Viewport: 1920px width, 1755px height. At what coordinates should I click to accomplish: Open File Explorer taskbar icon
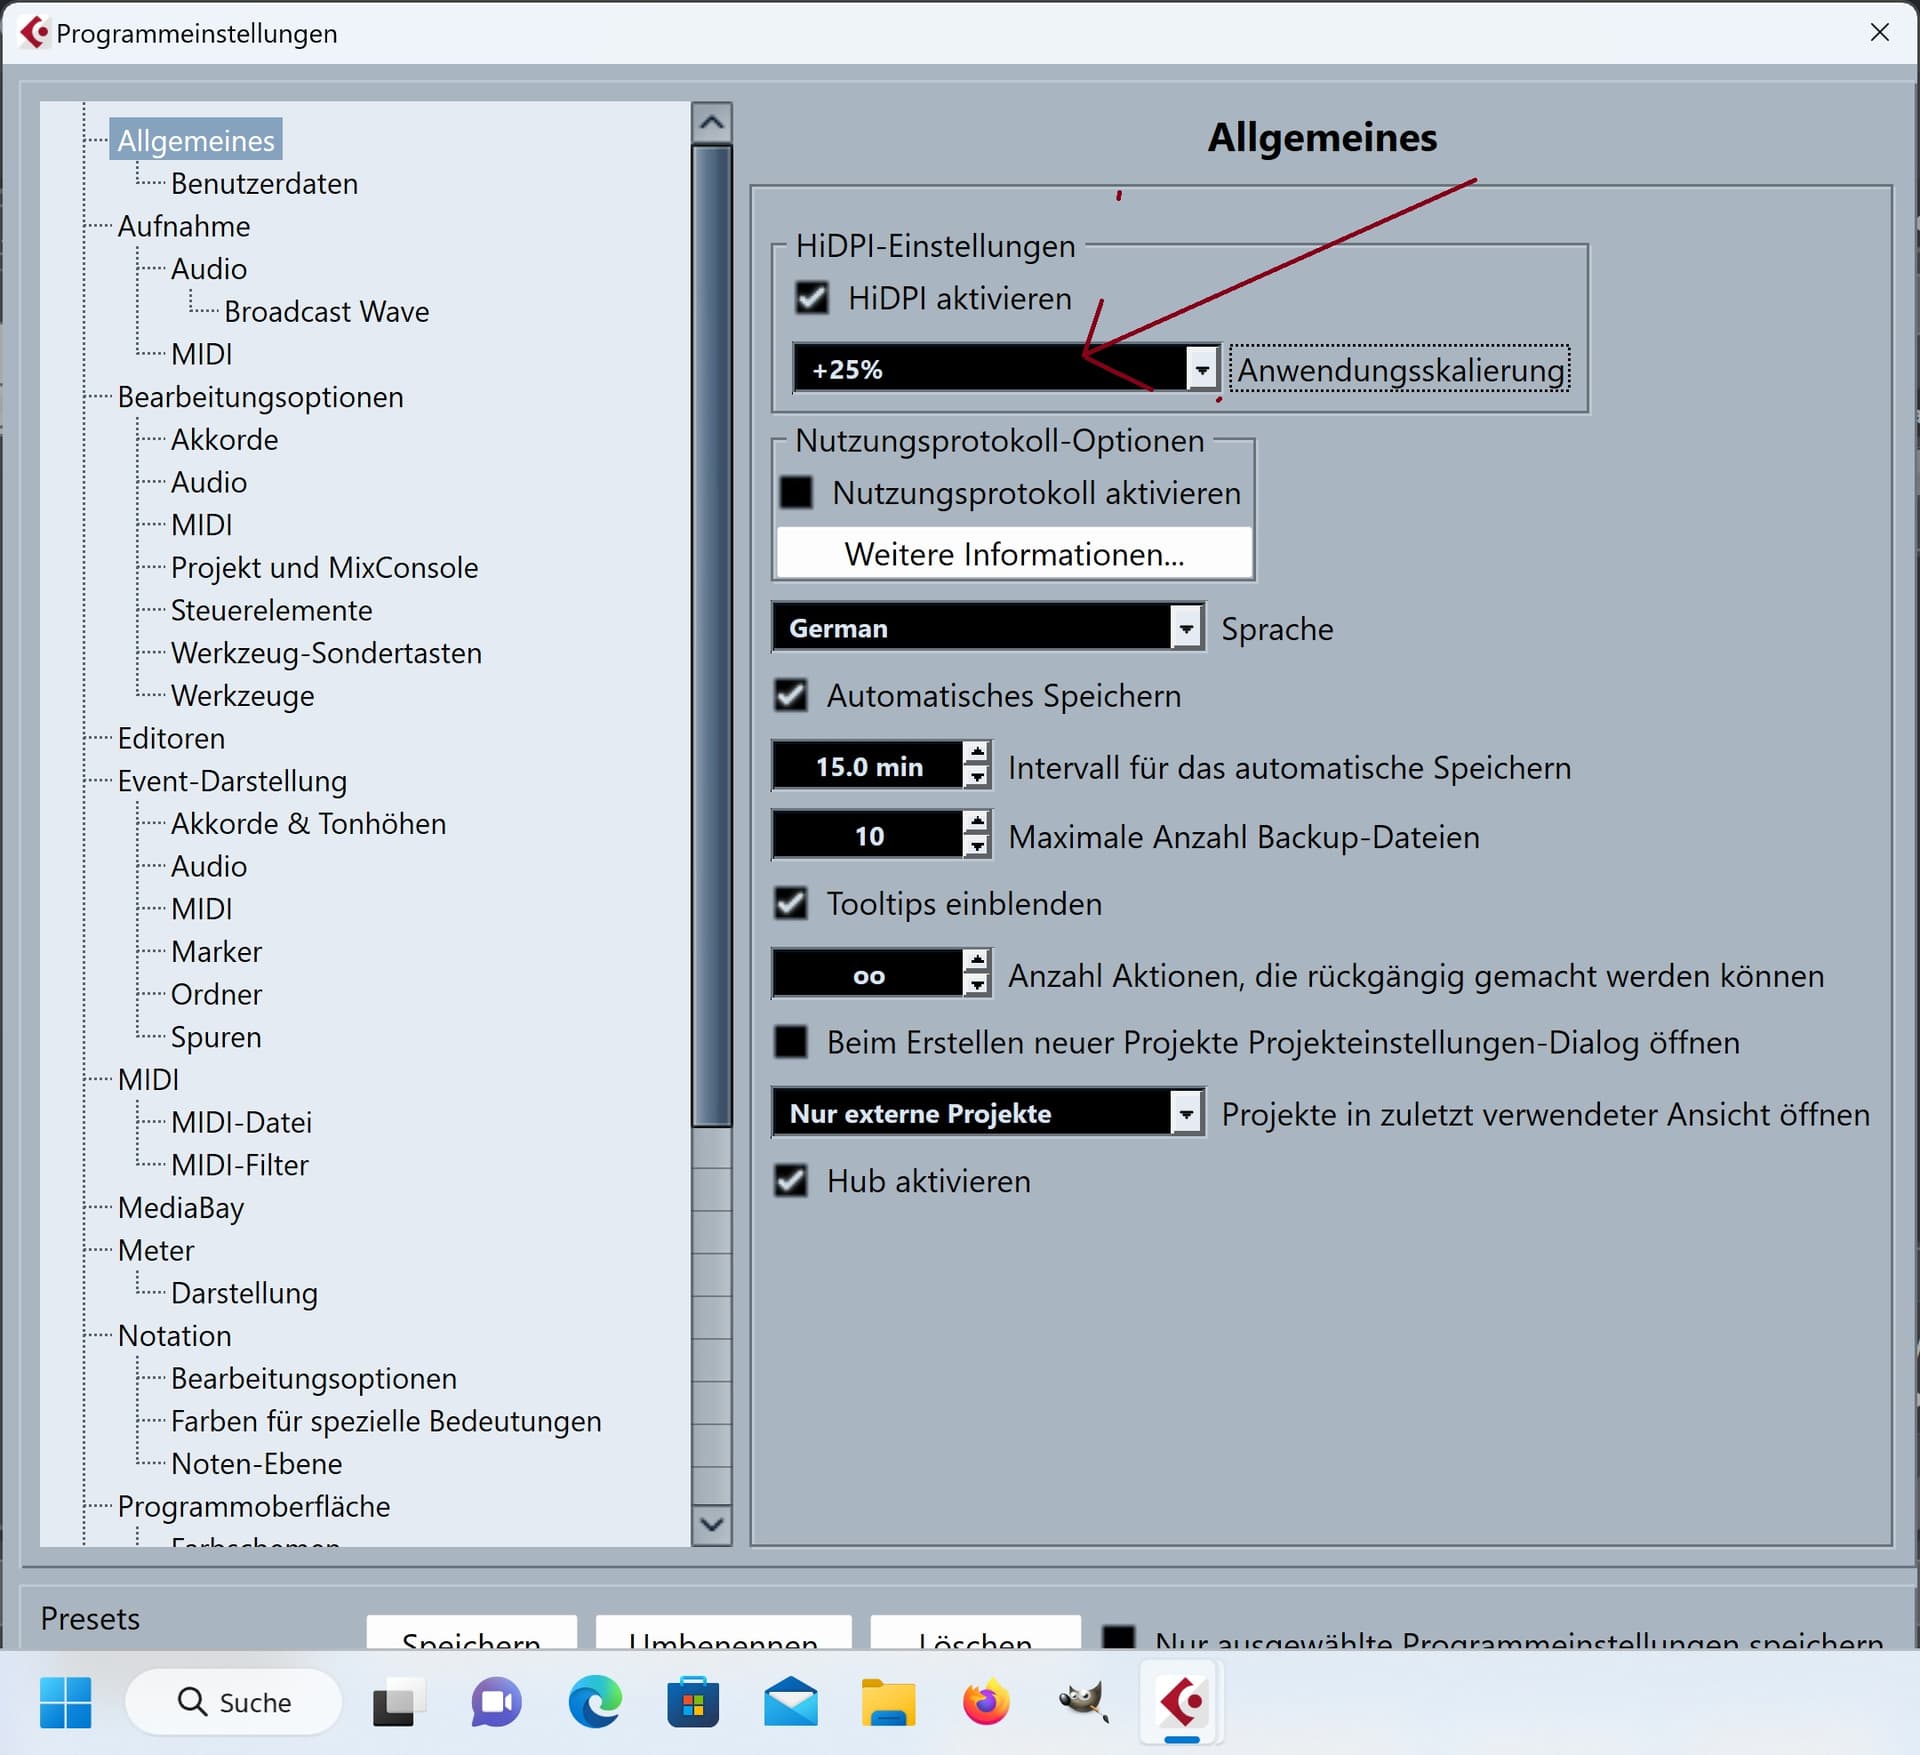tap(888, 1702)
